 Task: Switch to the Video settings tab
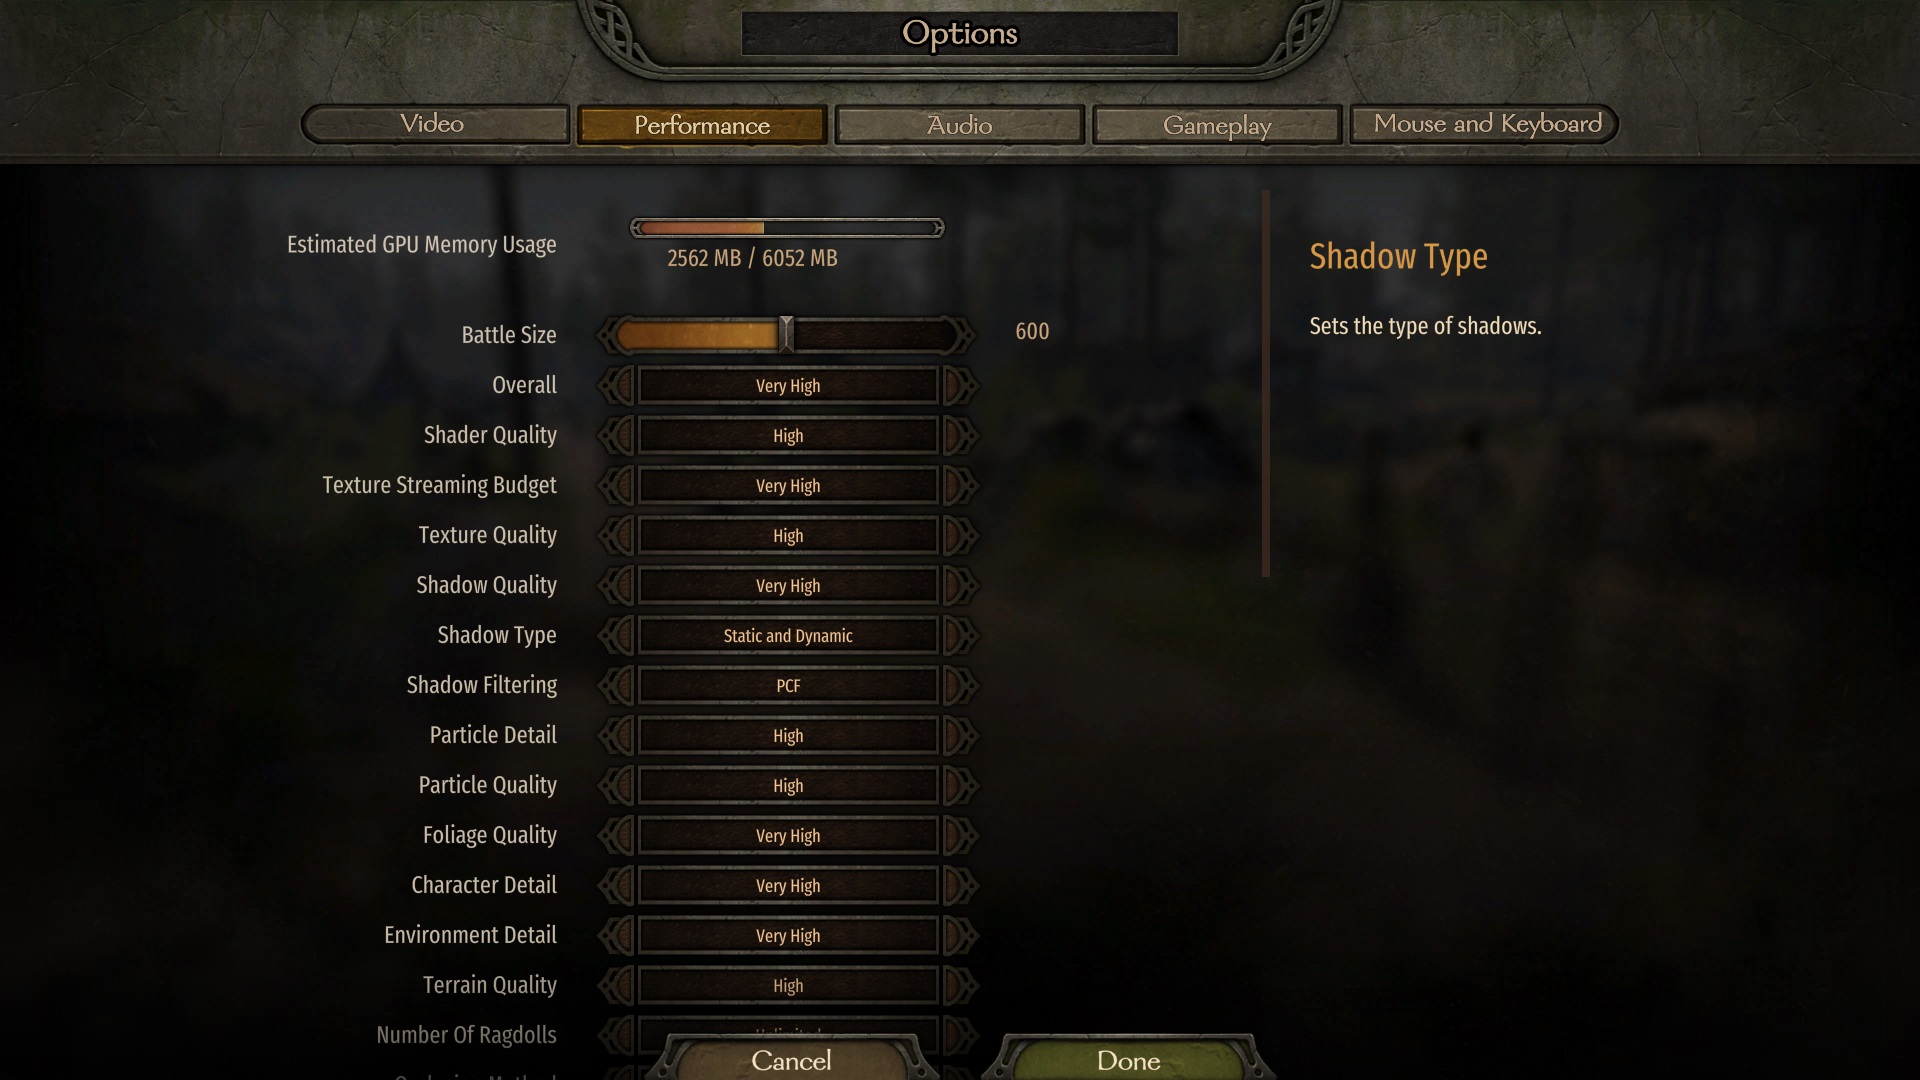click(x=433, y=124)
